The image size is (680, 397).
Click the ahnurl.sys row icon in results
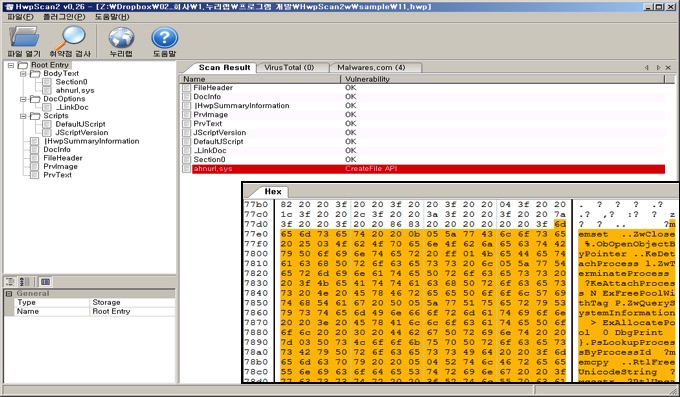[186, 169]
